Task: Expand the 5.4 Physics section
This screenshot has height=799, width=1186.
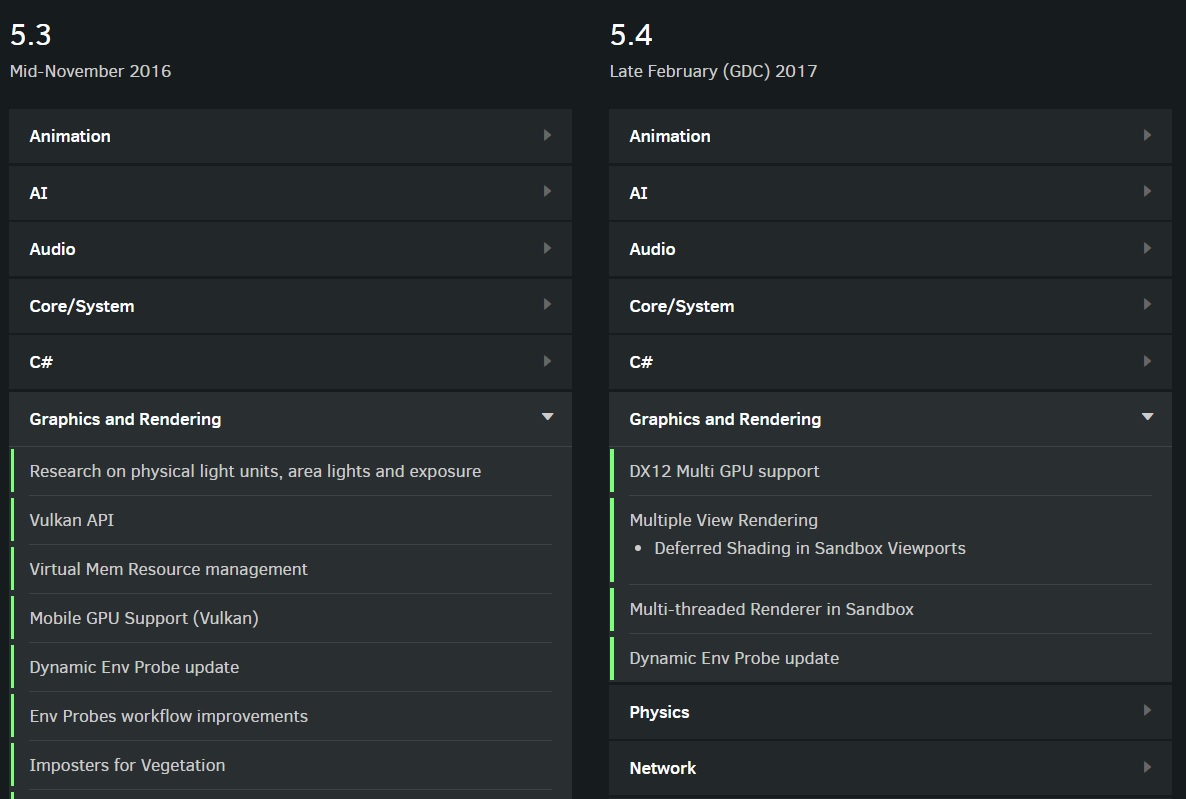Action: point(890,712)
